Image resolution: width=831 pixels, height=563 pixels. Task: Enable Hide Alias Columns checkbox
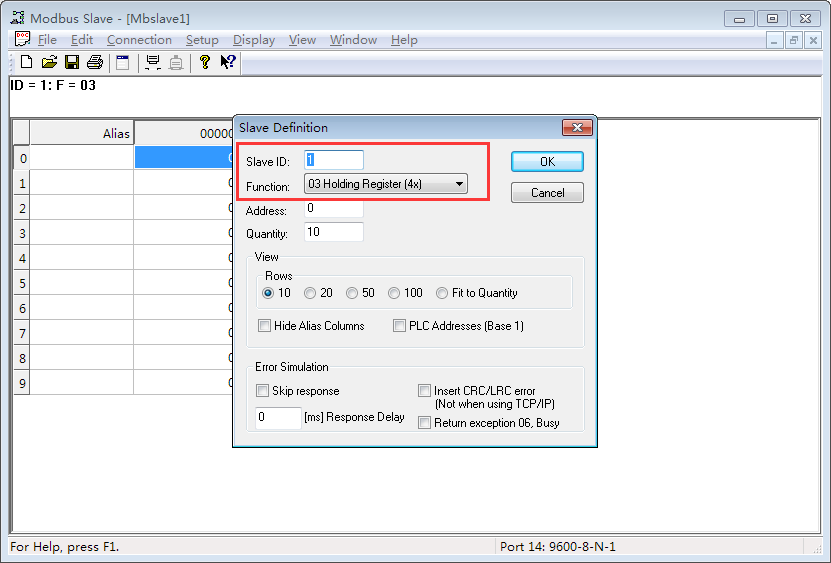264,326
